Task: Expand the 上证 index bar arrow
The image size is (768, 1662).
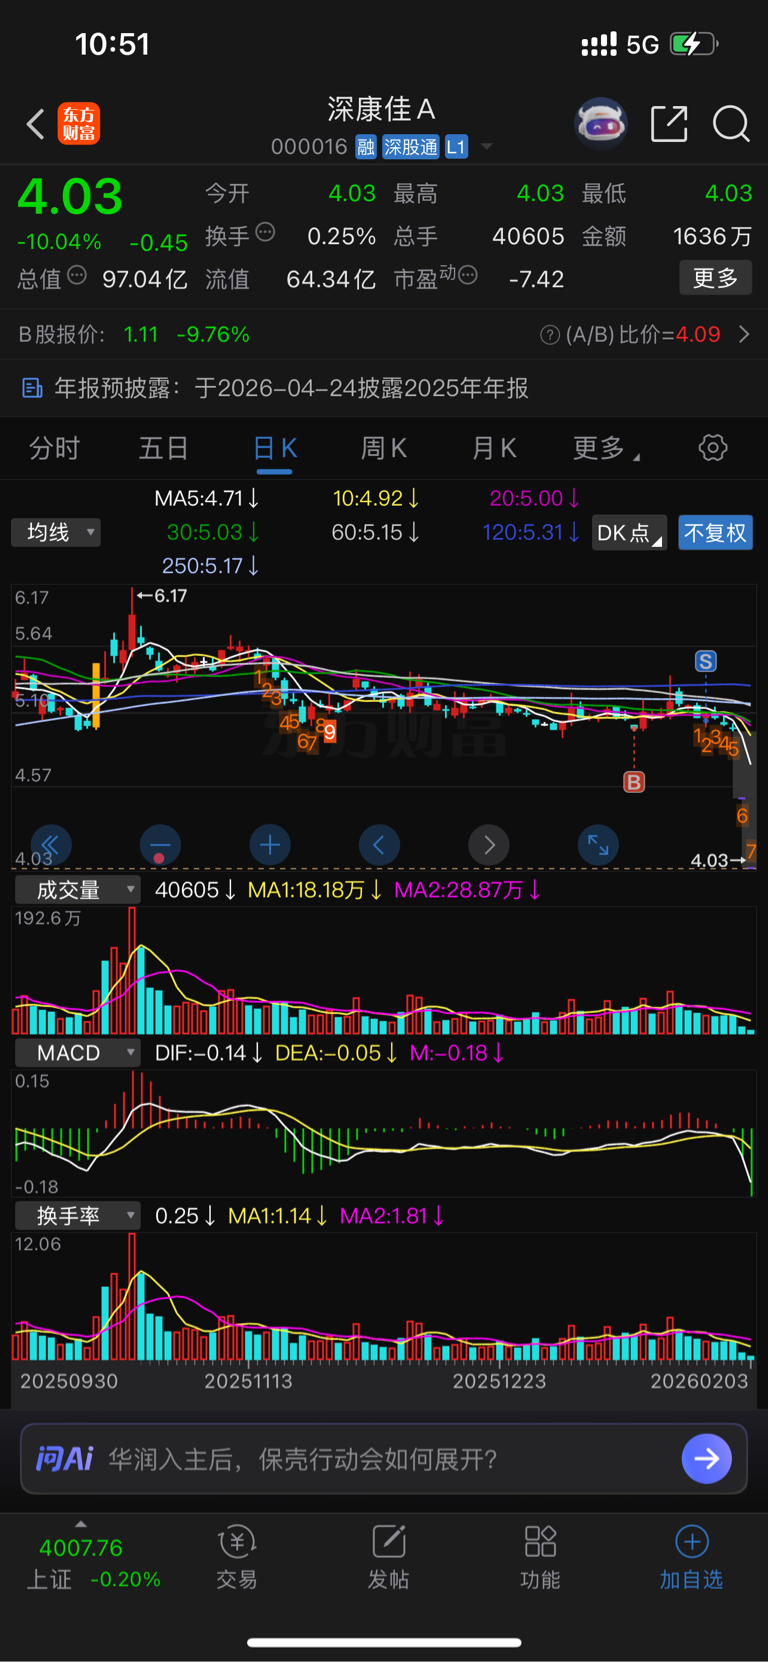Action: click(81, 1524)
